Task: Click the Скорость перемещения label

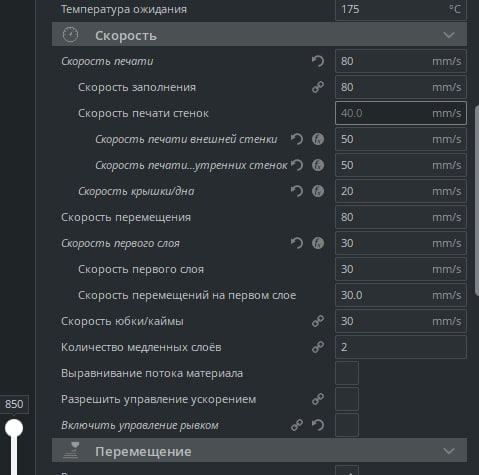Action: (126, 218)
